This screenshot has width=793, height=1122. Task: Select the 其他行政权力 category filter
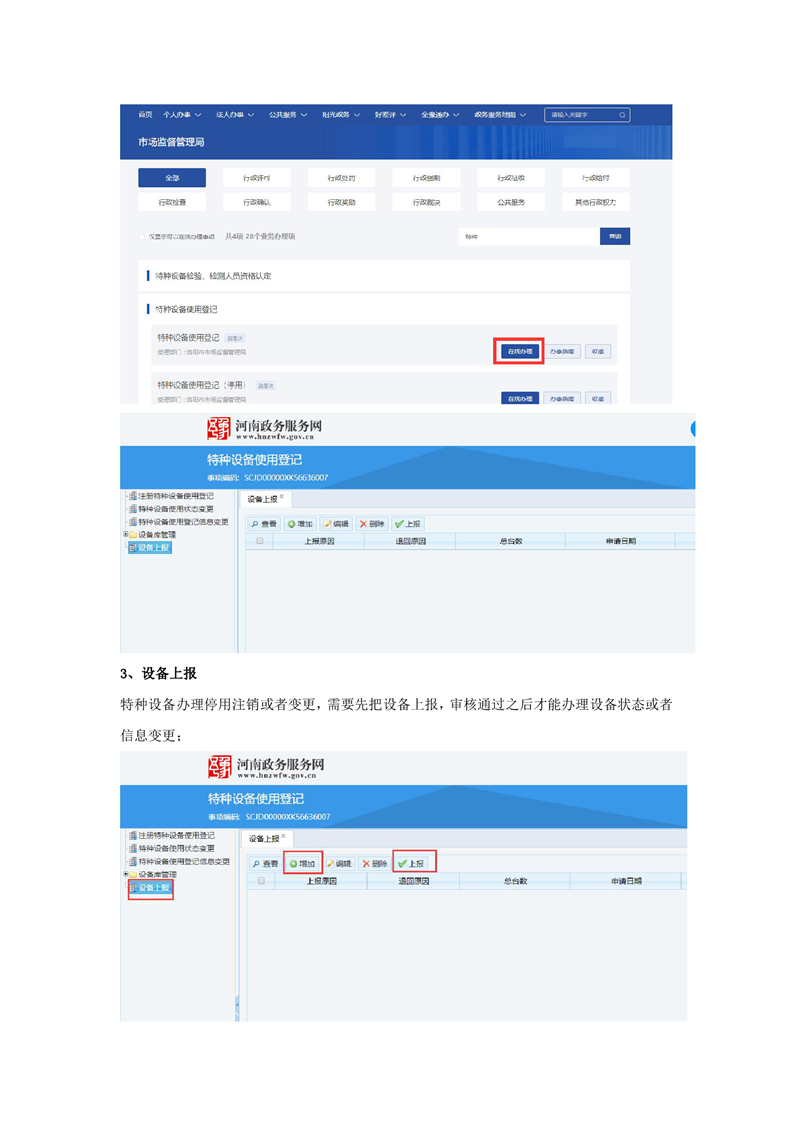[595, 203]
